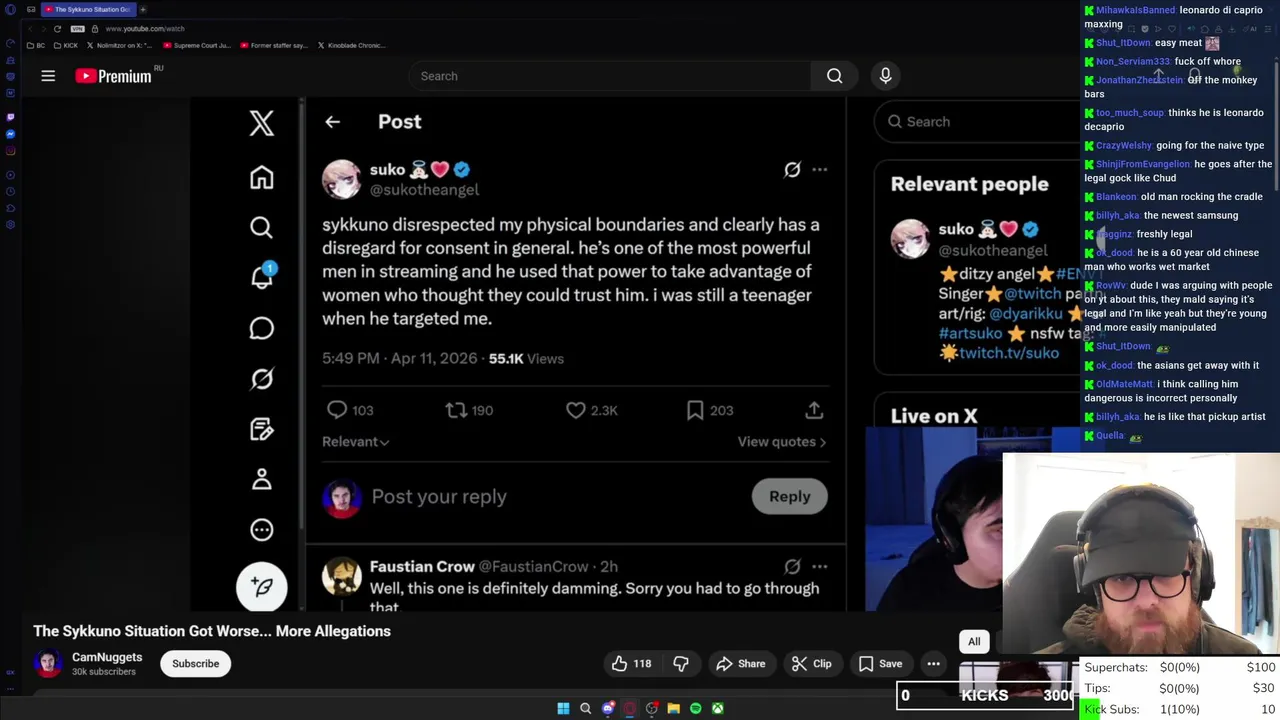
Task: Go back with the Post arrow
Action: (x=333, y=122)
